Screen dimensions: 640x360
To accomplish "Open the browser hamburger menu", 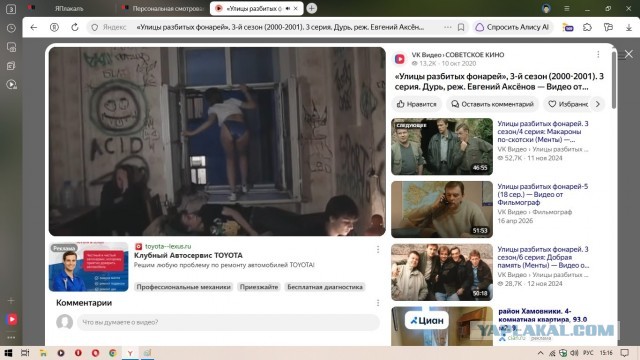I will tap(567, 9).
